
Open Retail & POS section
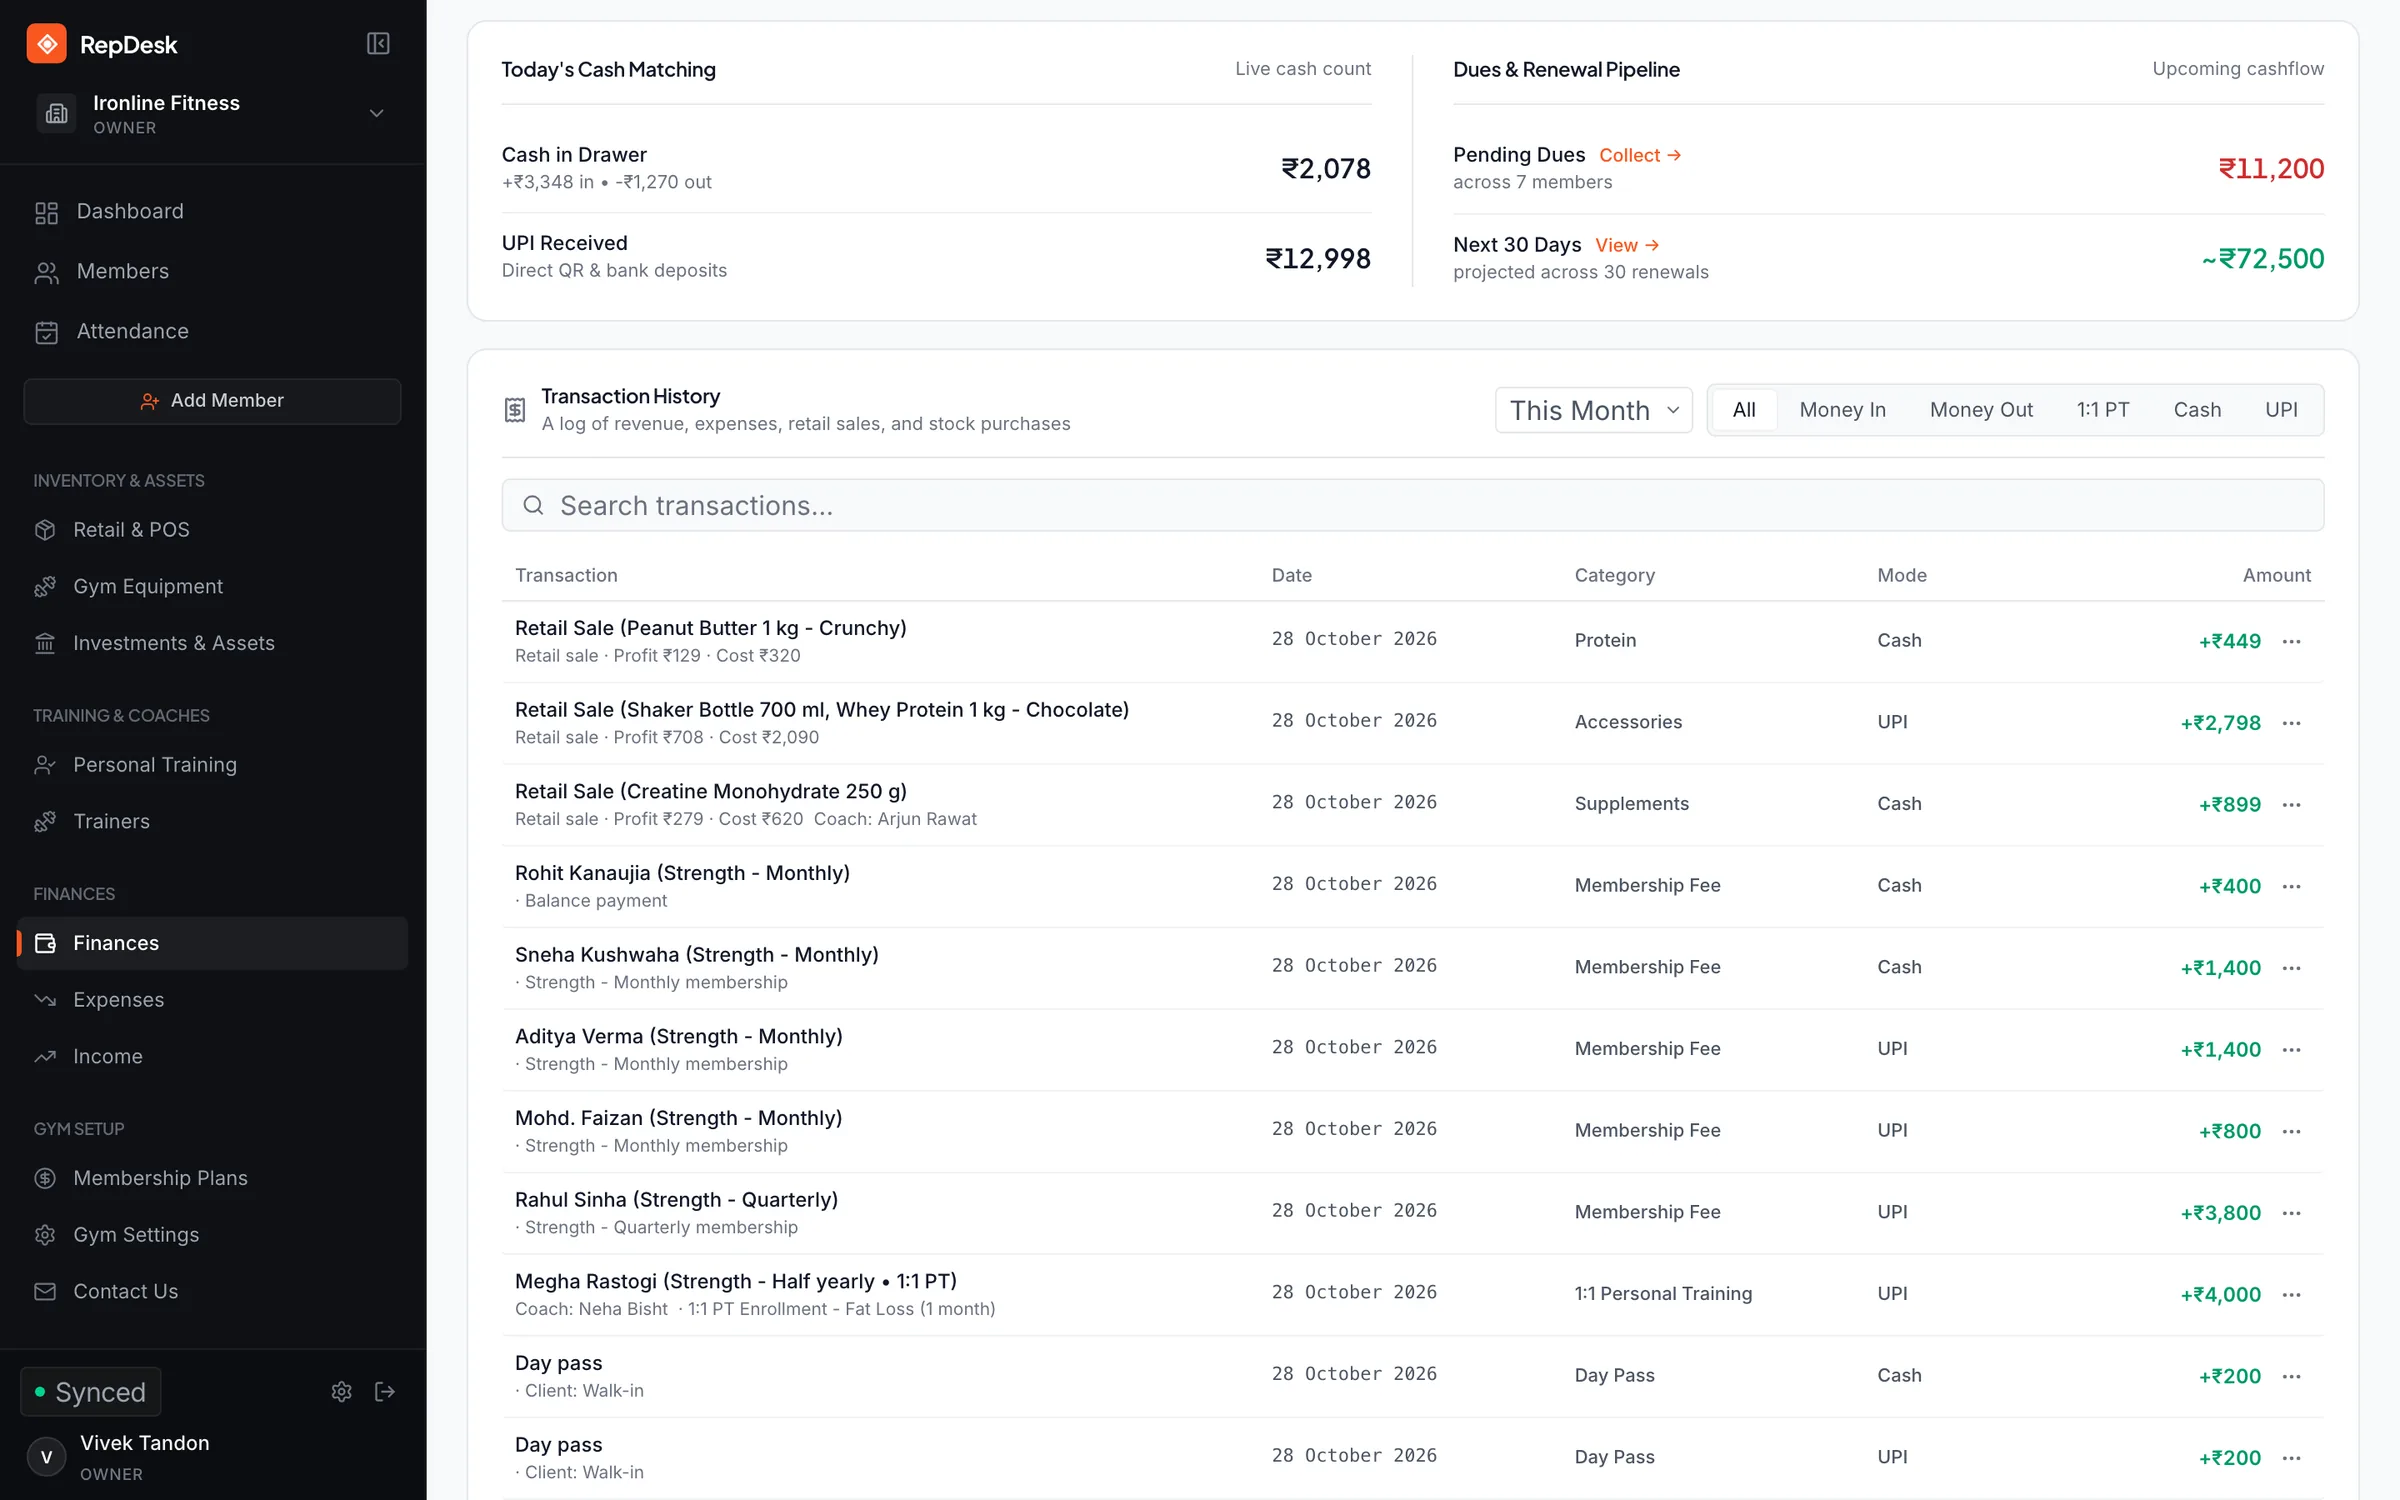pyautogui.click(x=212, y=530)
